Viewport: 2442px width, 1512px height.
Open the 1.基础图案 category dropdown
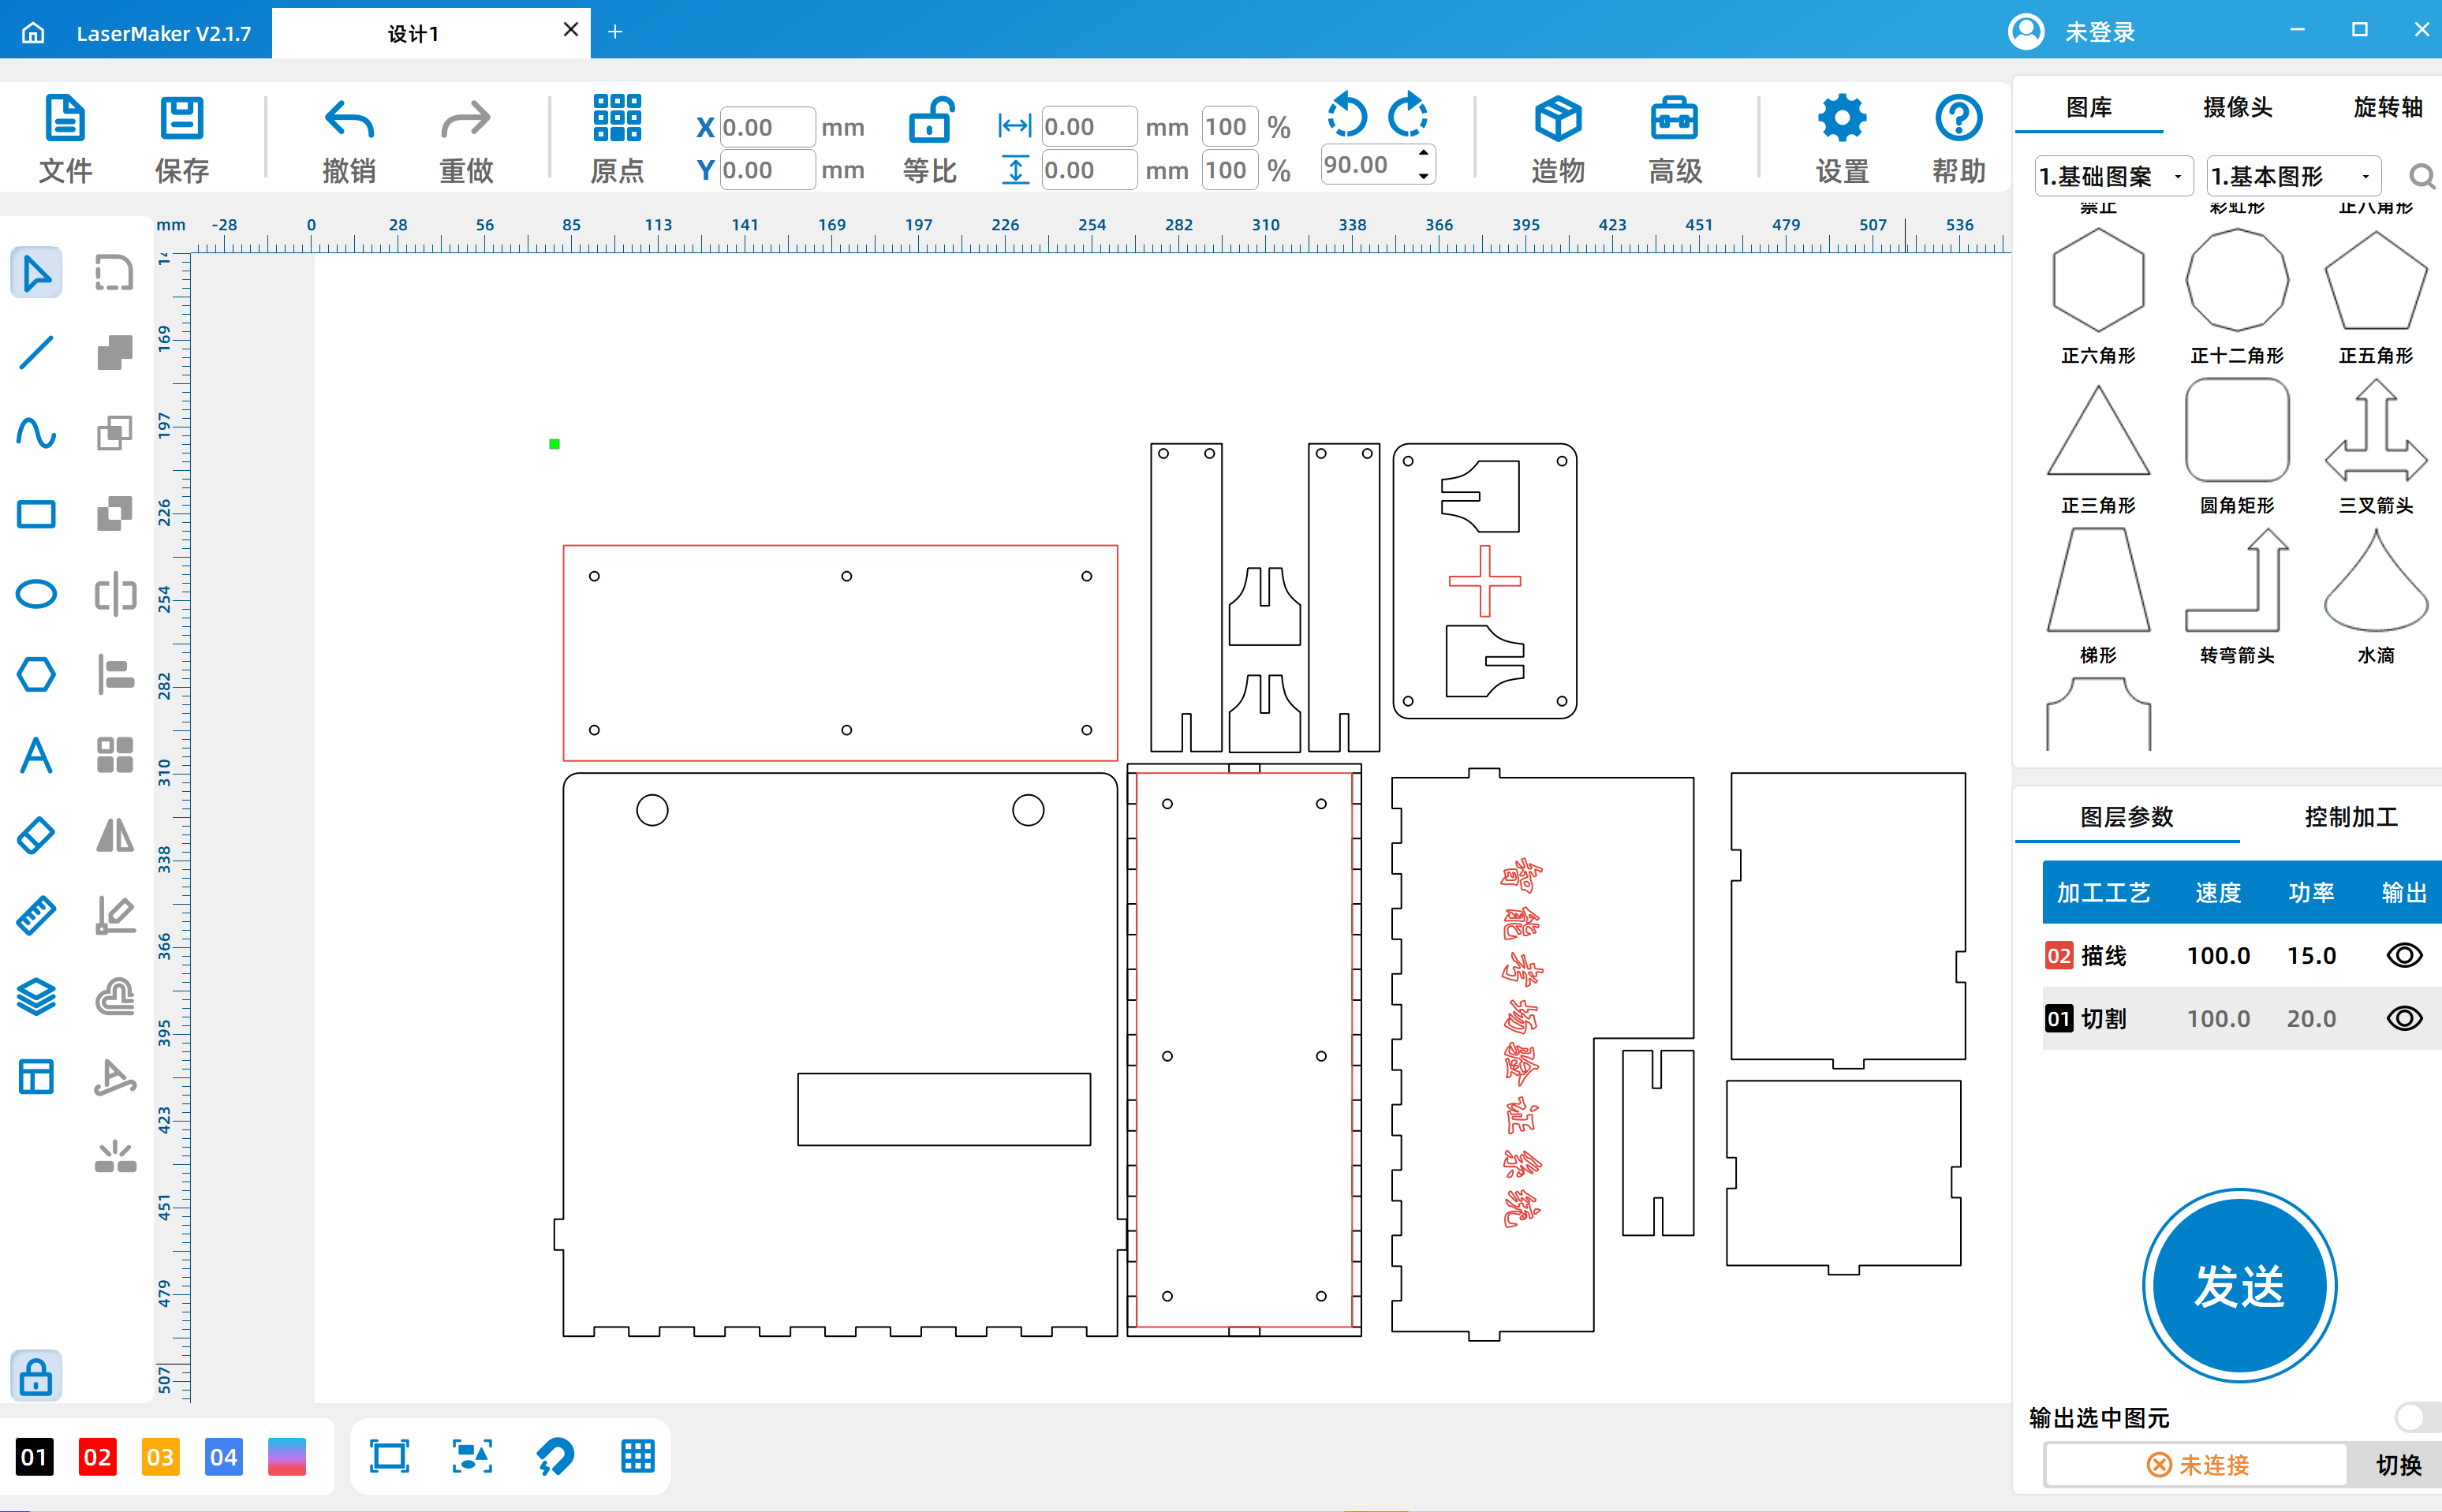(2113, 177)
